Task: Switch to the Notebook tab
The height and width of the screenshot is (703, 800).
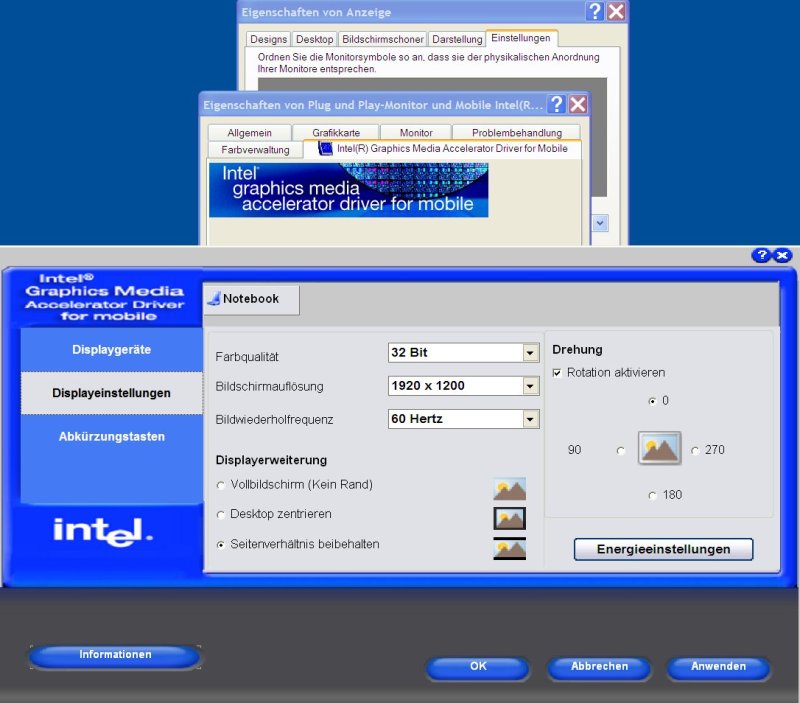Action: tap(251, 299)
